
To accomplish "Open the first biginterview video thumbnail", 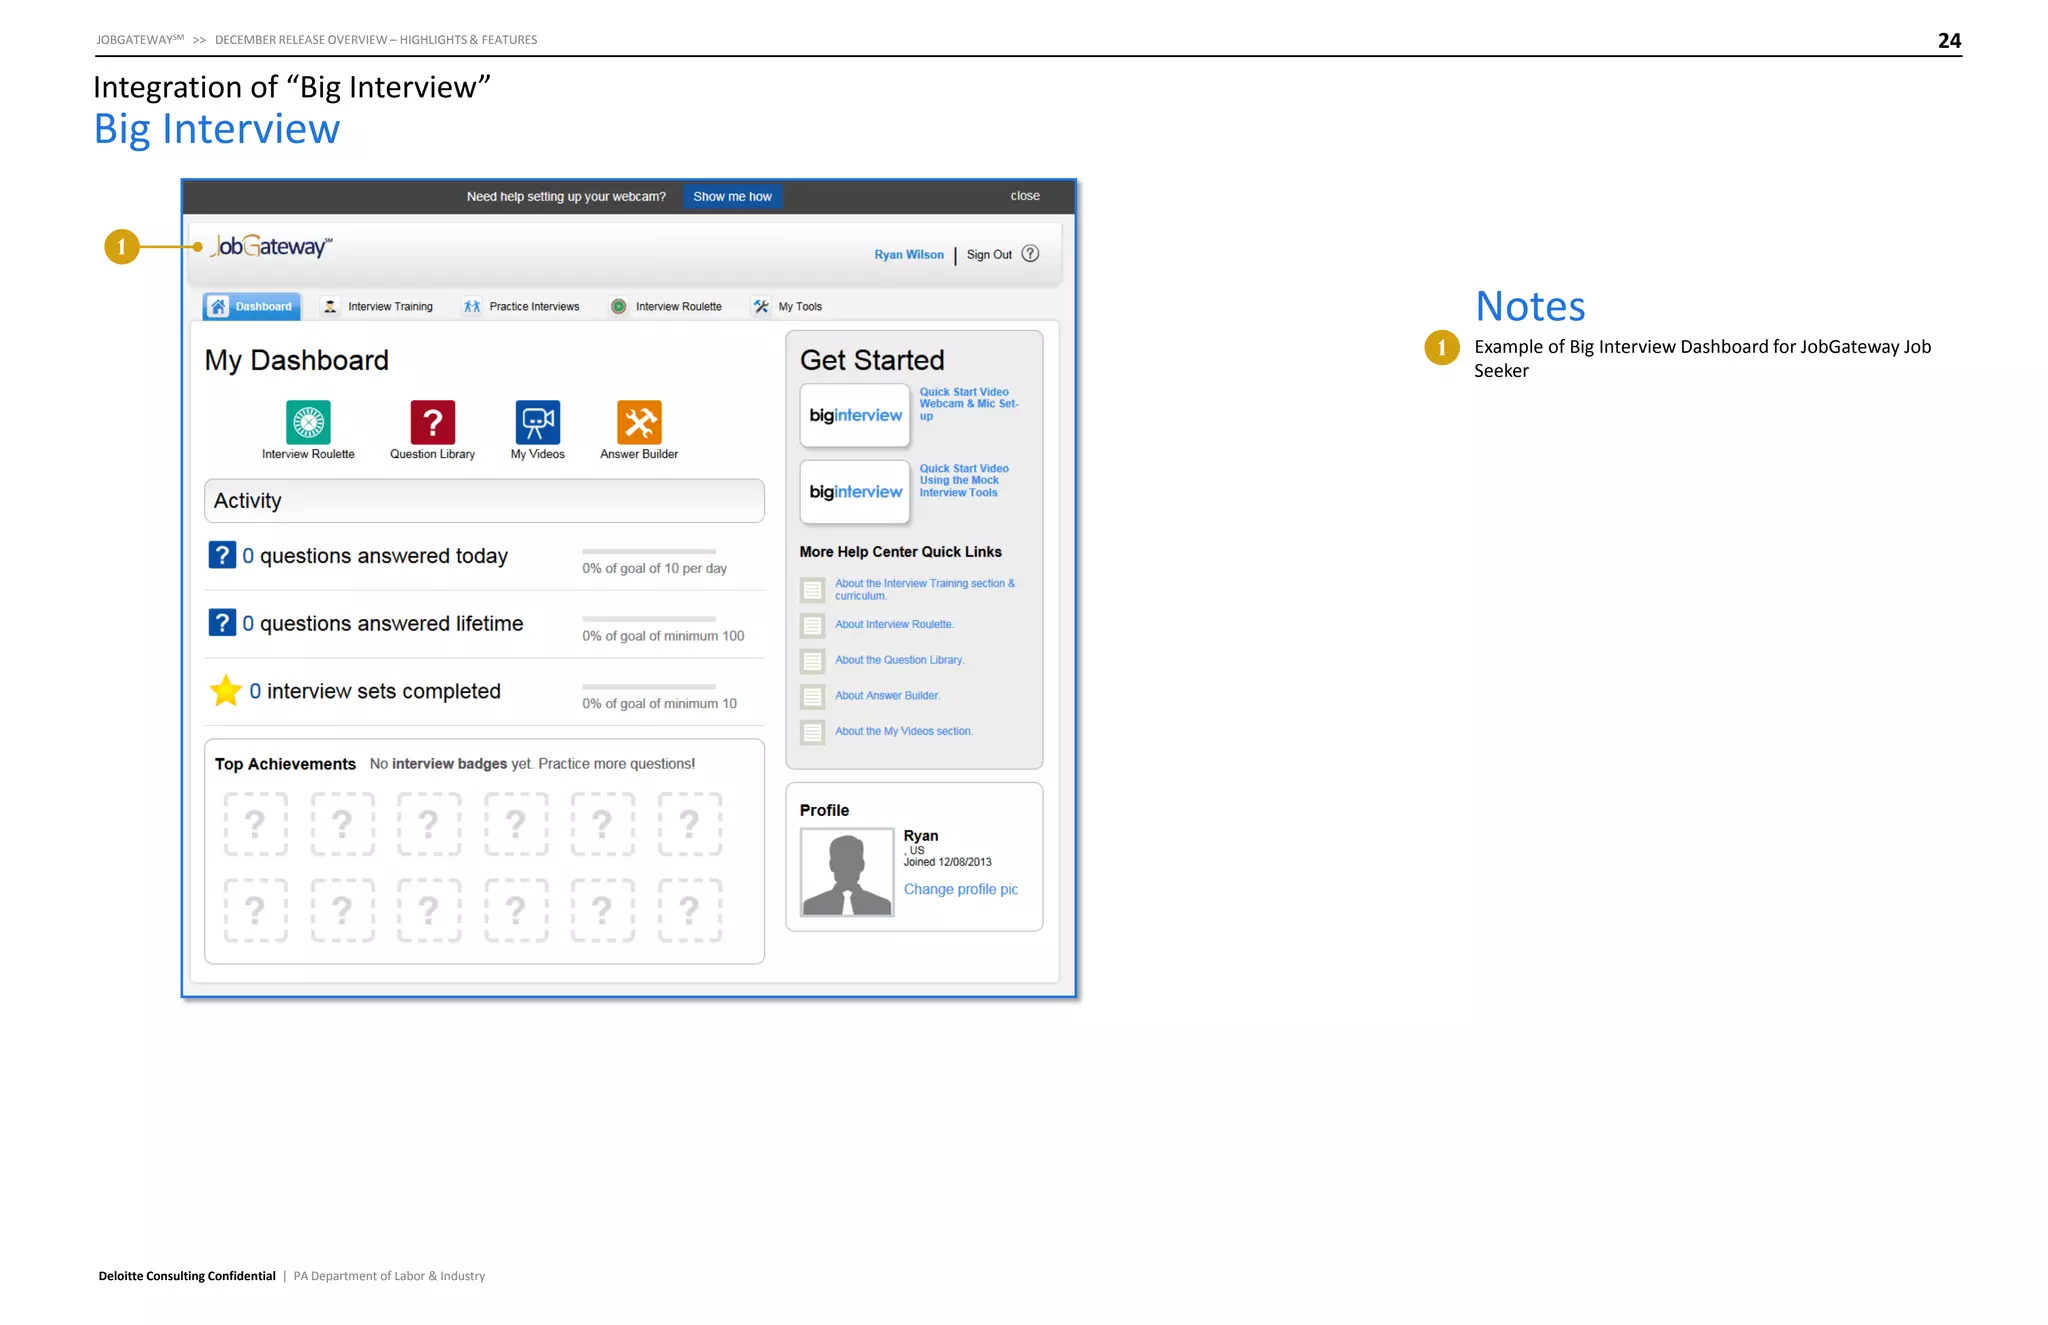I will 855,415.
